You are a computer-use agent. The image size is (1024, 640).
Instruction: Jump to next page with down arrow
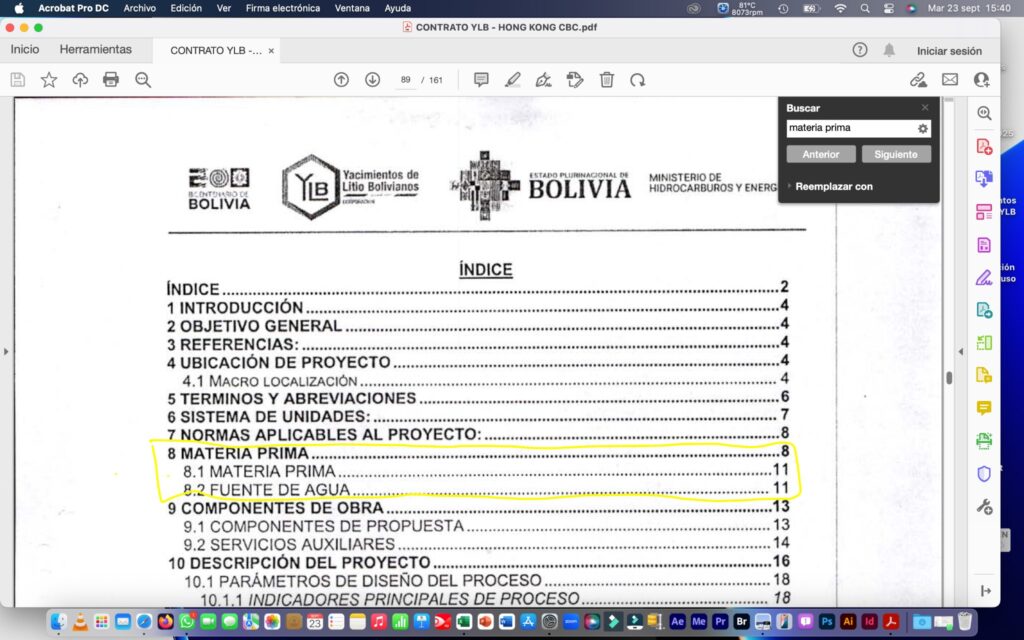point(372,80)
